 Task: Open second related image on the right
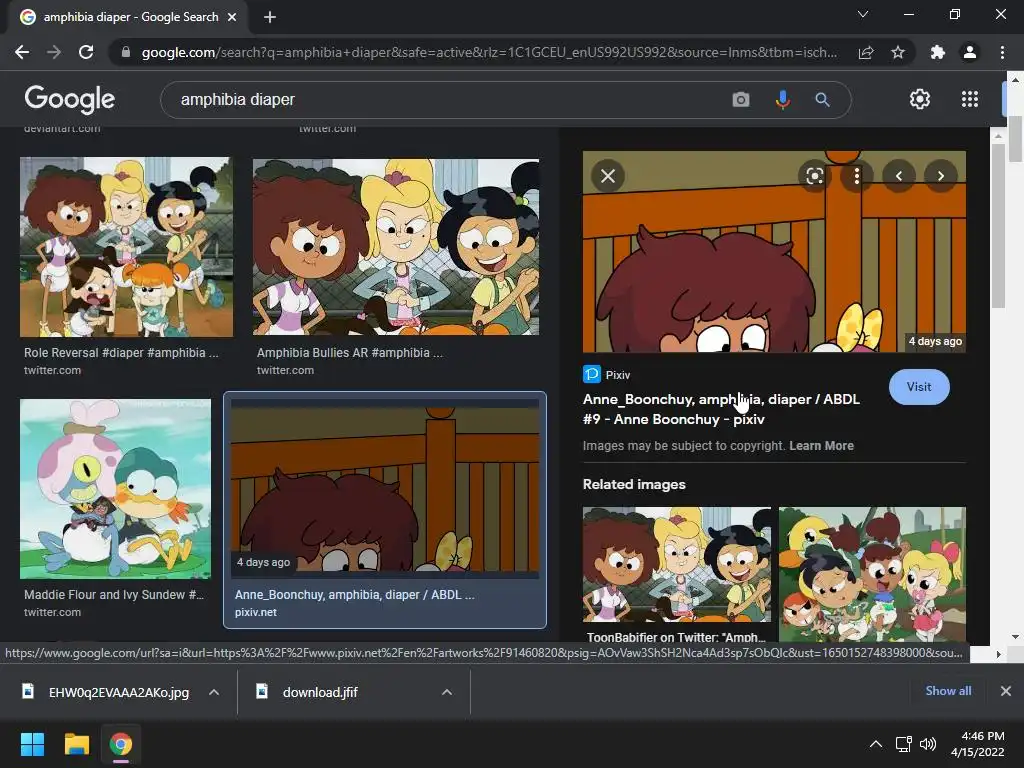pos(872,574)
